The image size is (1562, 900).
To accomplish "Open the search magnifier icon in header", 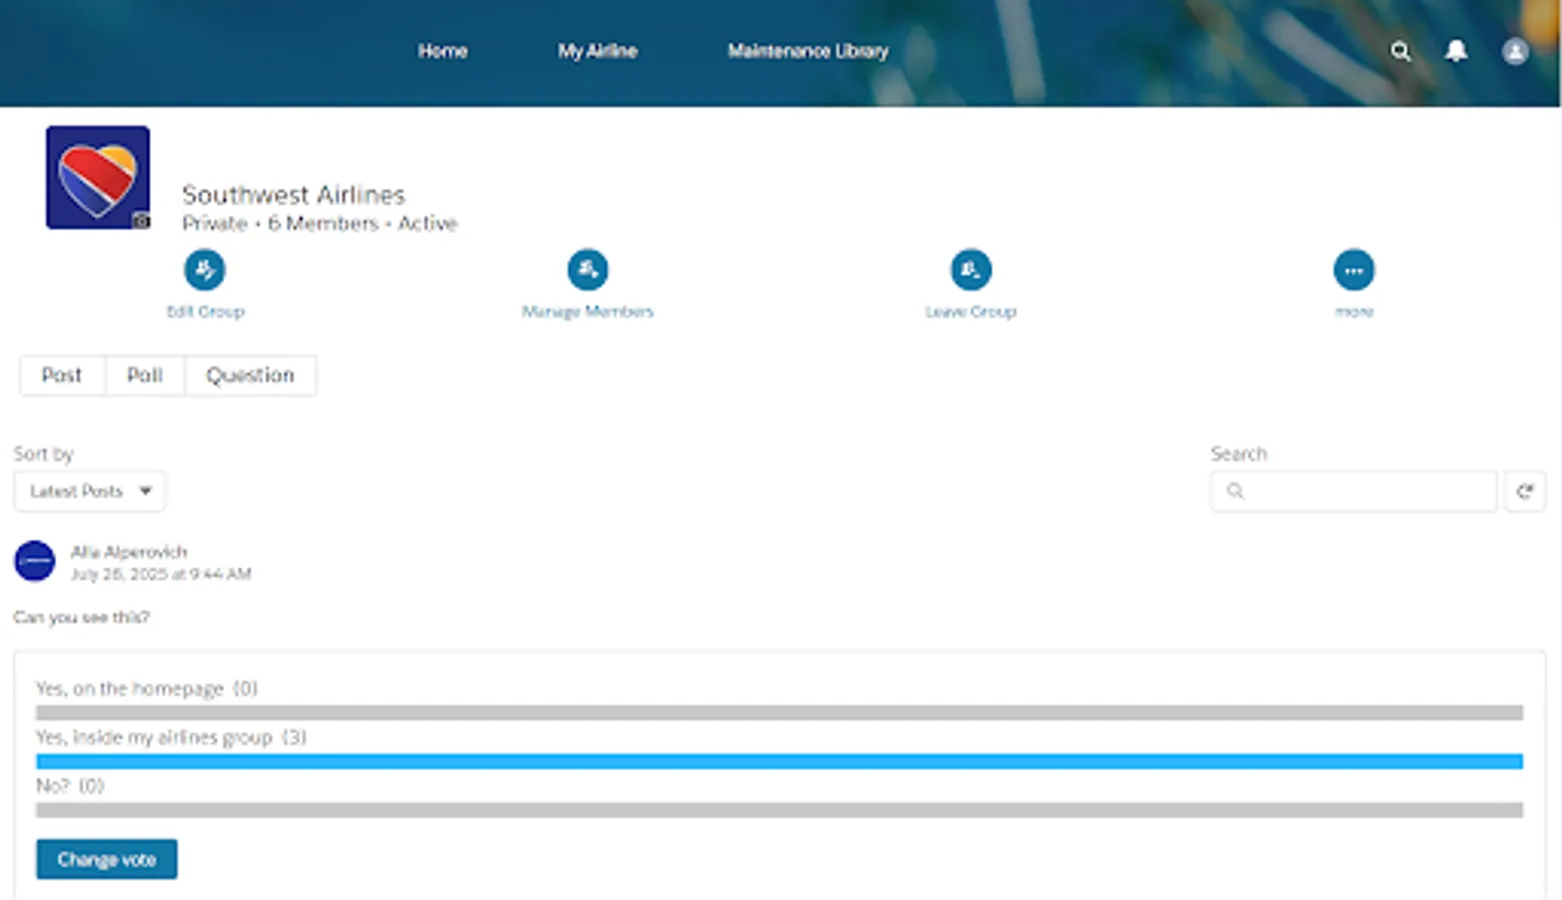I will click(x=1400, y=51).
